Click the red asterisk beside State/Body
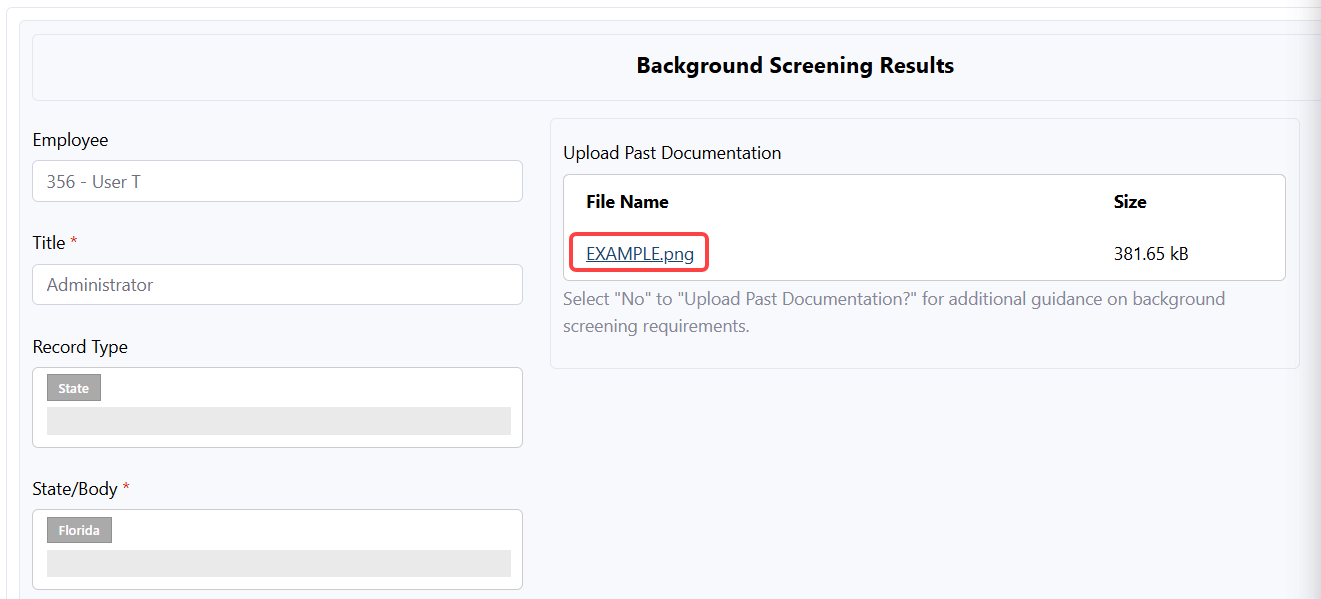Viewport: 1321px width, 599px height. coord(126,489)
